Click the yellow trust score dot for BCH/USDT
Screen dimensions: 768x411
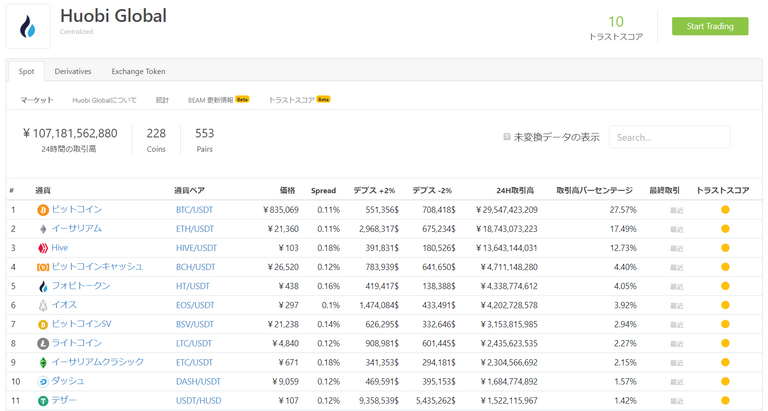(725, 267)
